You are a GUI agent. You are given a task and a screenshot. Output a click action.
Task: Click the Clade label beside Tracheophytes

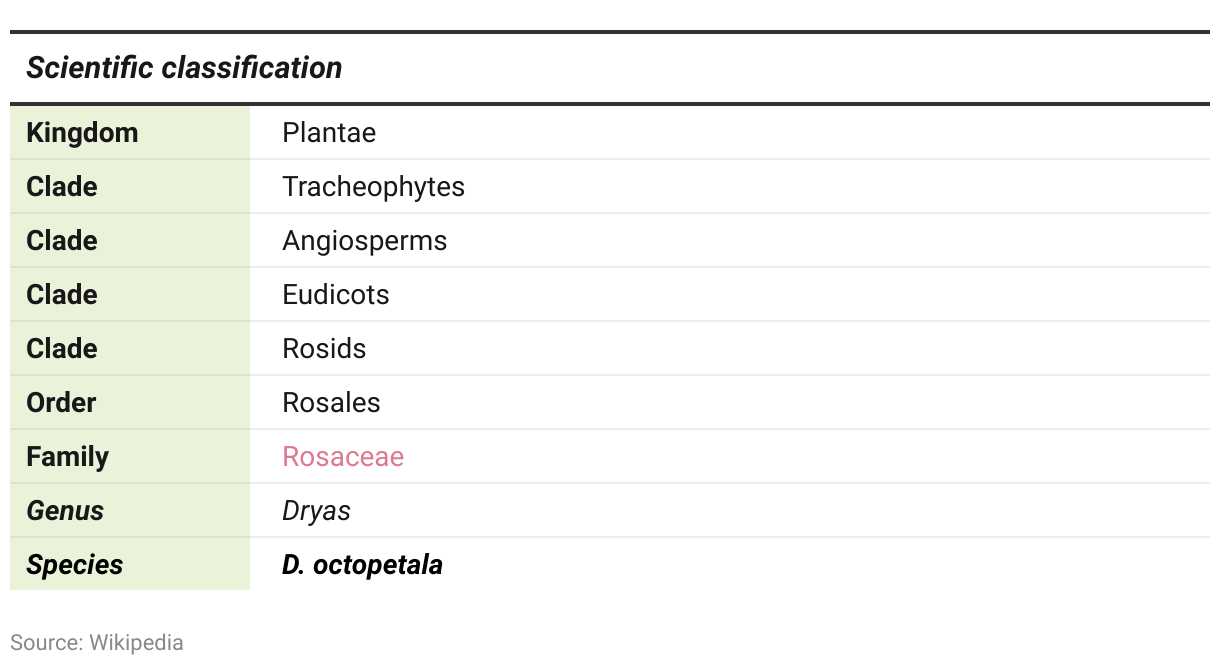point(62,187)
